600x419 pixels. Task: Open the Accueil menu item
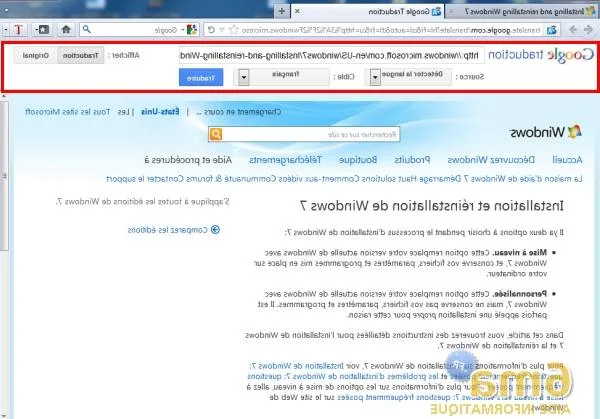pos(567,160)
